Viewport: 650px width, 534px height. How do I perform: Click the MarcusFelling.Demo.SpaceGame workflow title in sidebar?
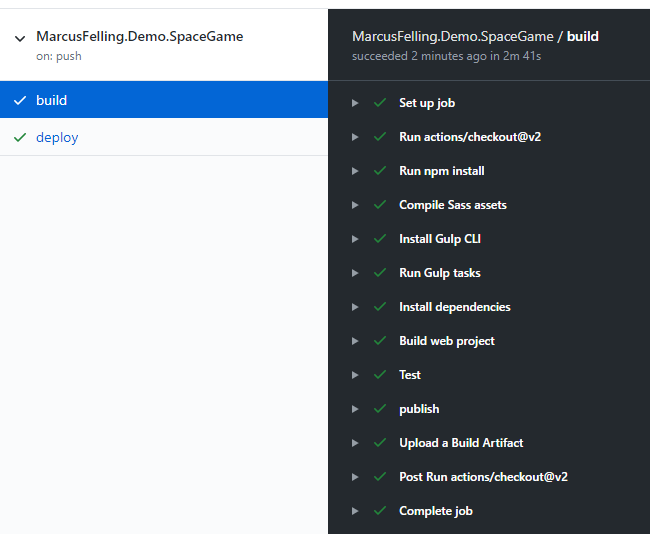139,36
